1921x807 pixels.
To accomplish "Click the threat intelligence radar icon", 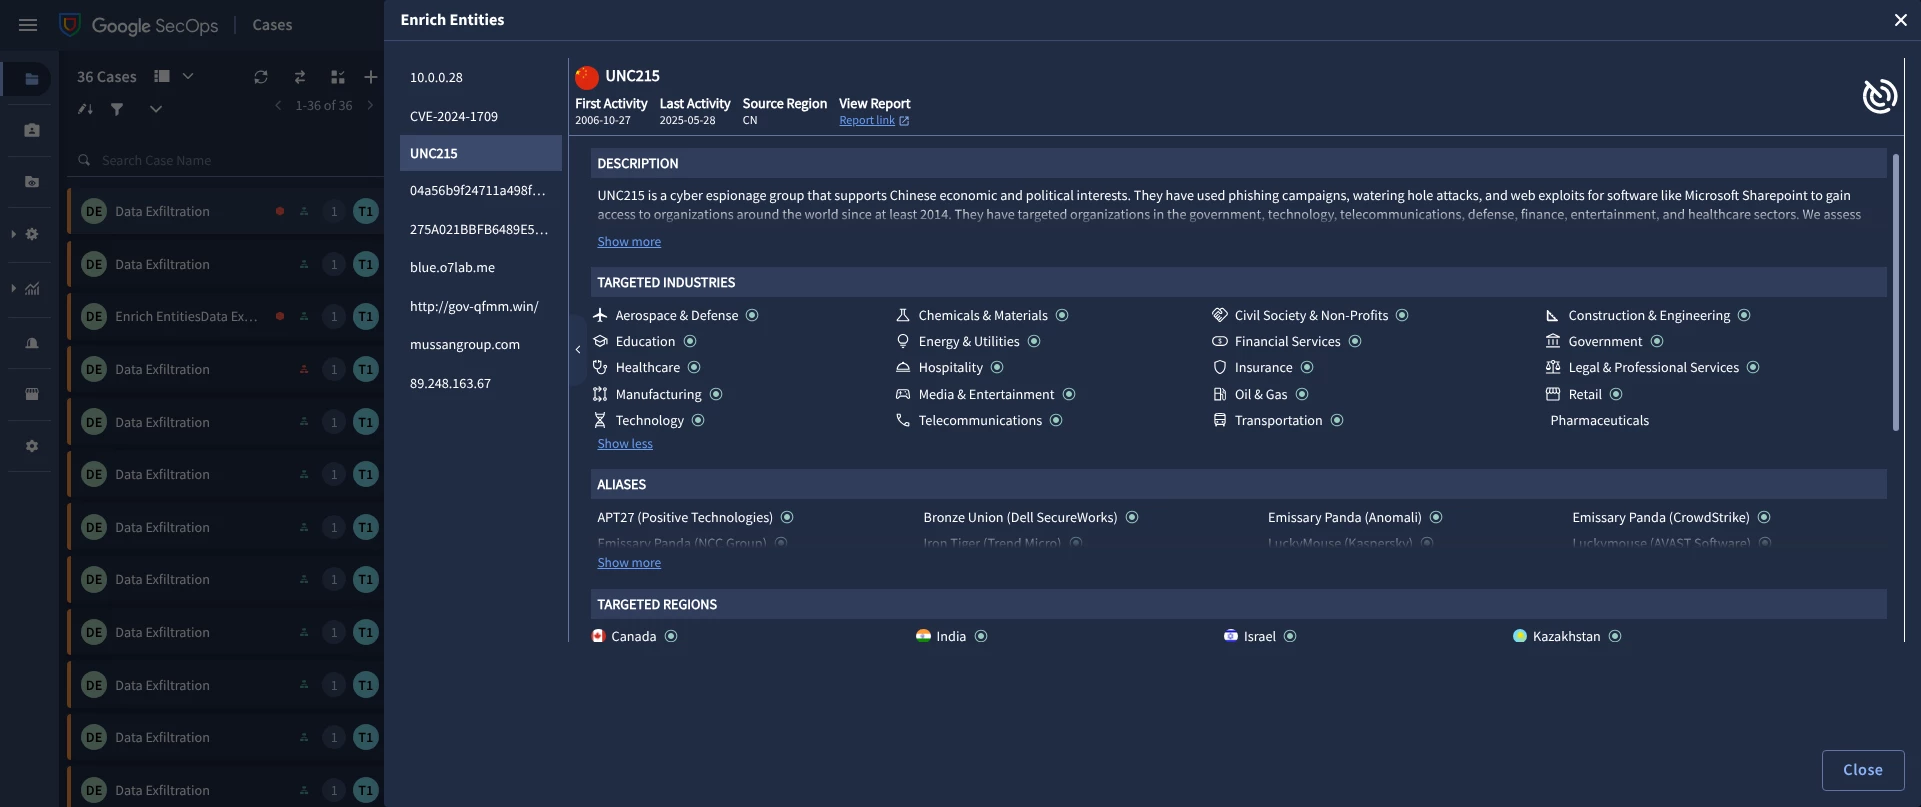I will pyautogui.click(x=1879, y=96).
